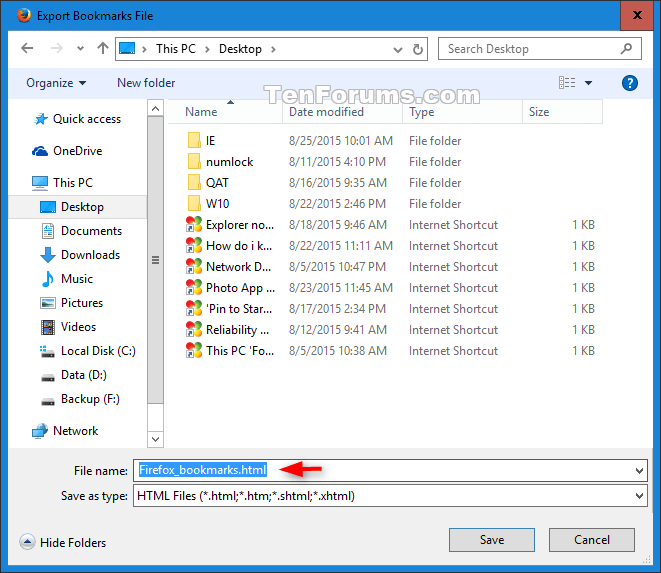The height and width of the screenshot is (573, 661).
Task: Expand chevron after Desktop in breadcrumb
Action: [x=273, y=49]
